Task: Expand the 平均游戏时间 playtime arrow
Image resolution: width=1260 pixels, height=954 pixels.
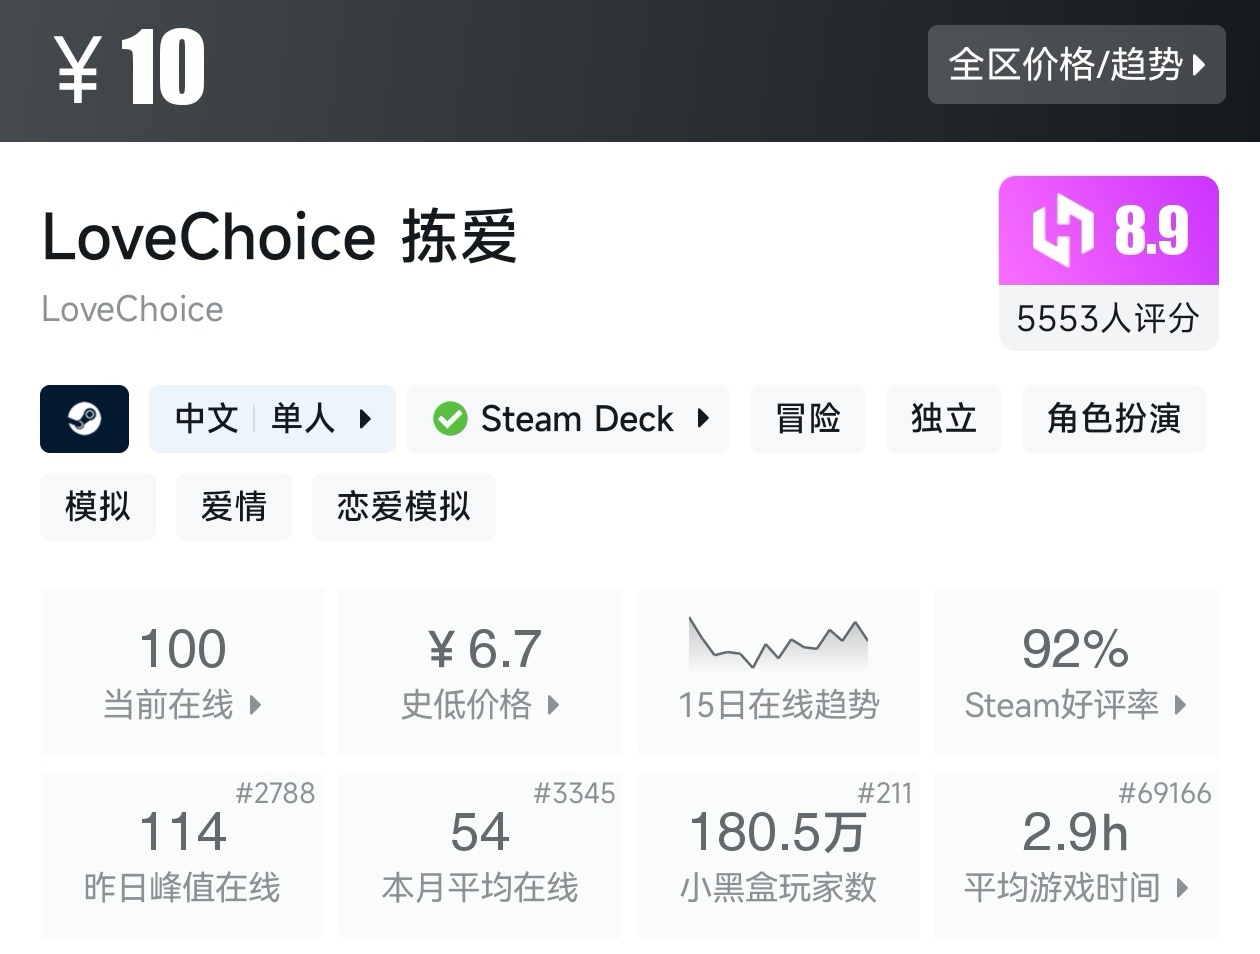Action: coord(1182,887)
